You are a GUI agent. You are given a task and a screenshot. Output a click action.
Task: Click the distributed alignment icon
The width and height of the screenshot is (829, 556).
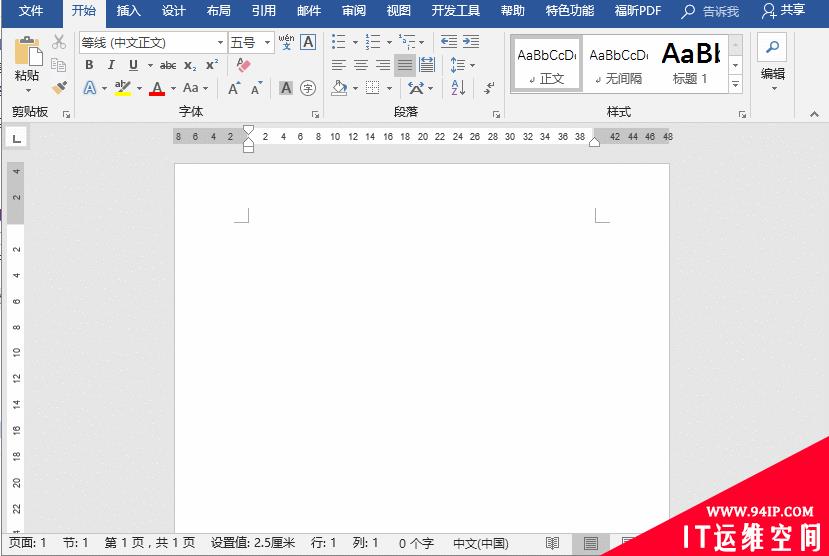427,65
